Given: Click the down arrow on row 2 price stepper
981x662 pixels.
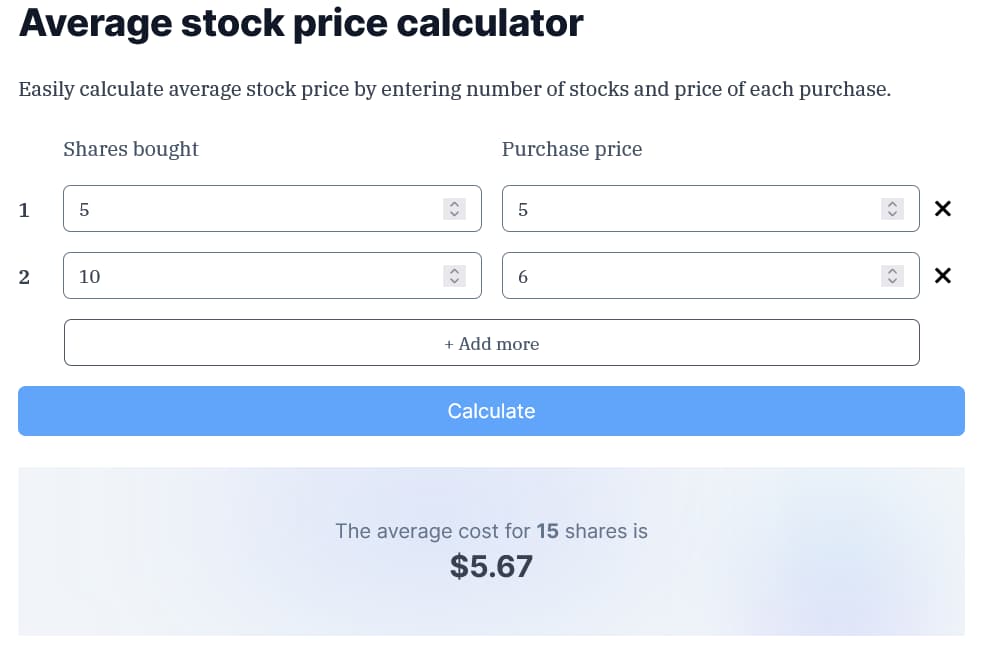Looking at the screenshot, I should [x=892, y=281].
